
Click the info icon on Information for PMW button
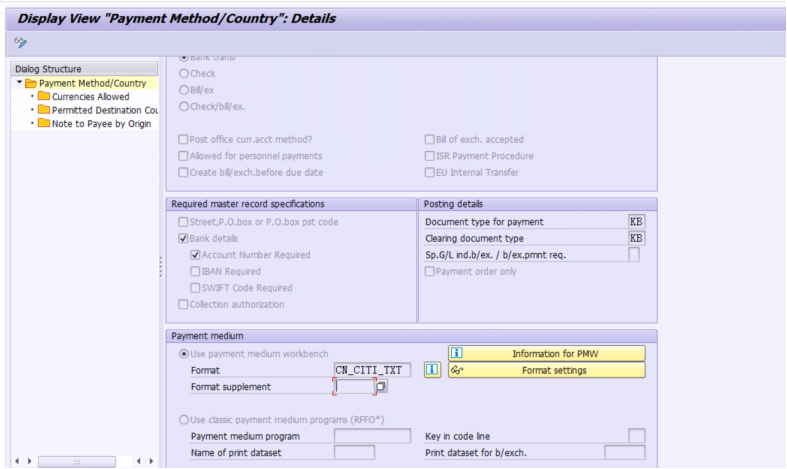(x=456, y=354)
